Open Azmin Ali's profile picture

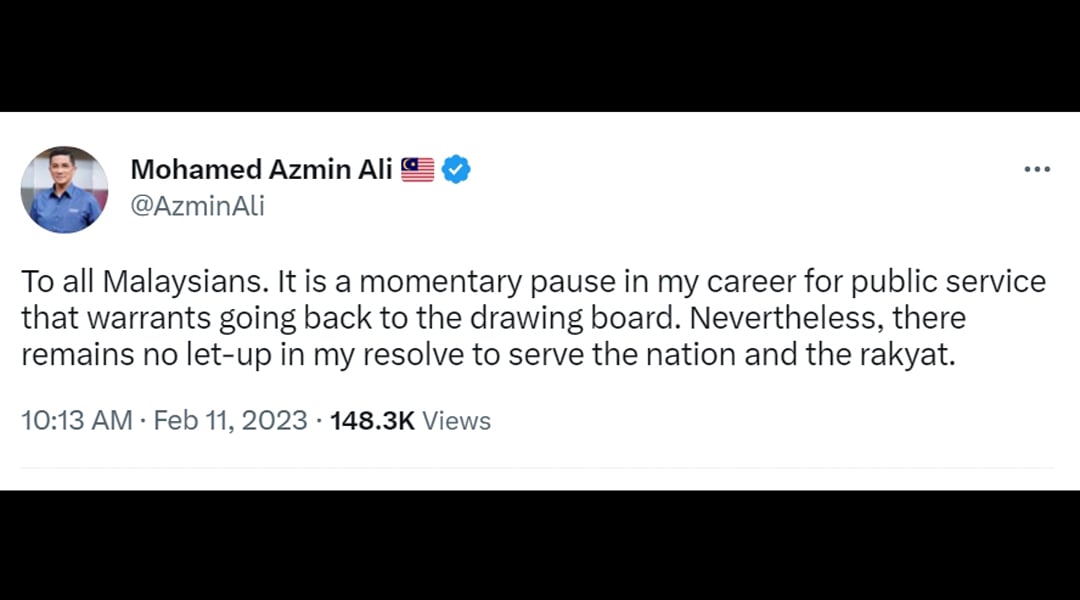pyautogui.click(x=64, y=189)
